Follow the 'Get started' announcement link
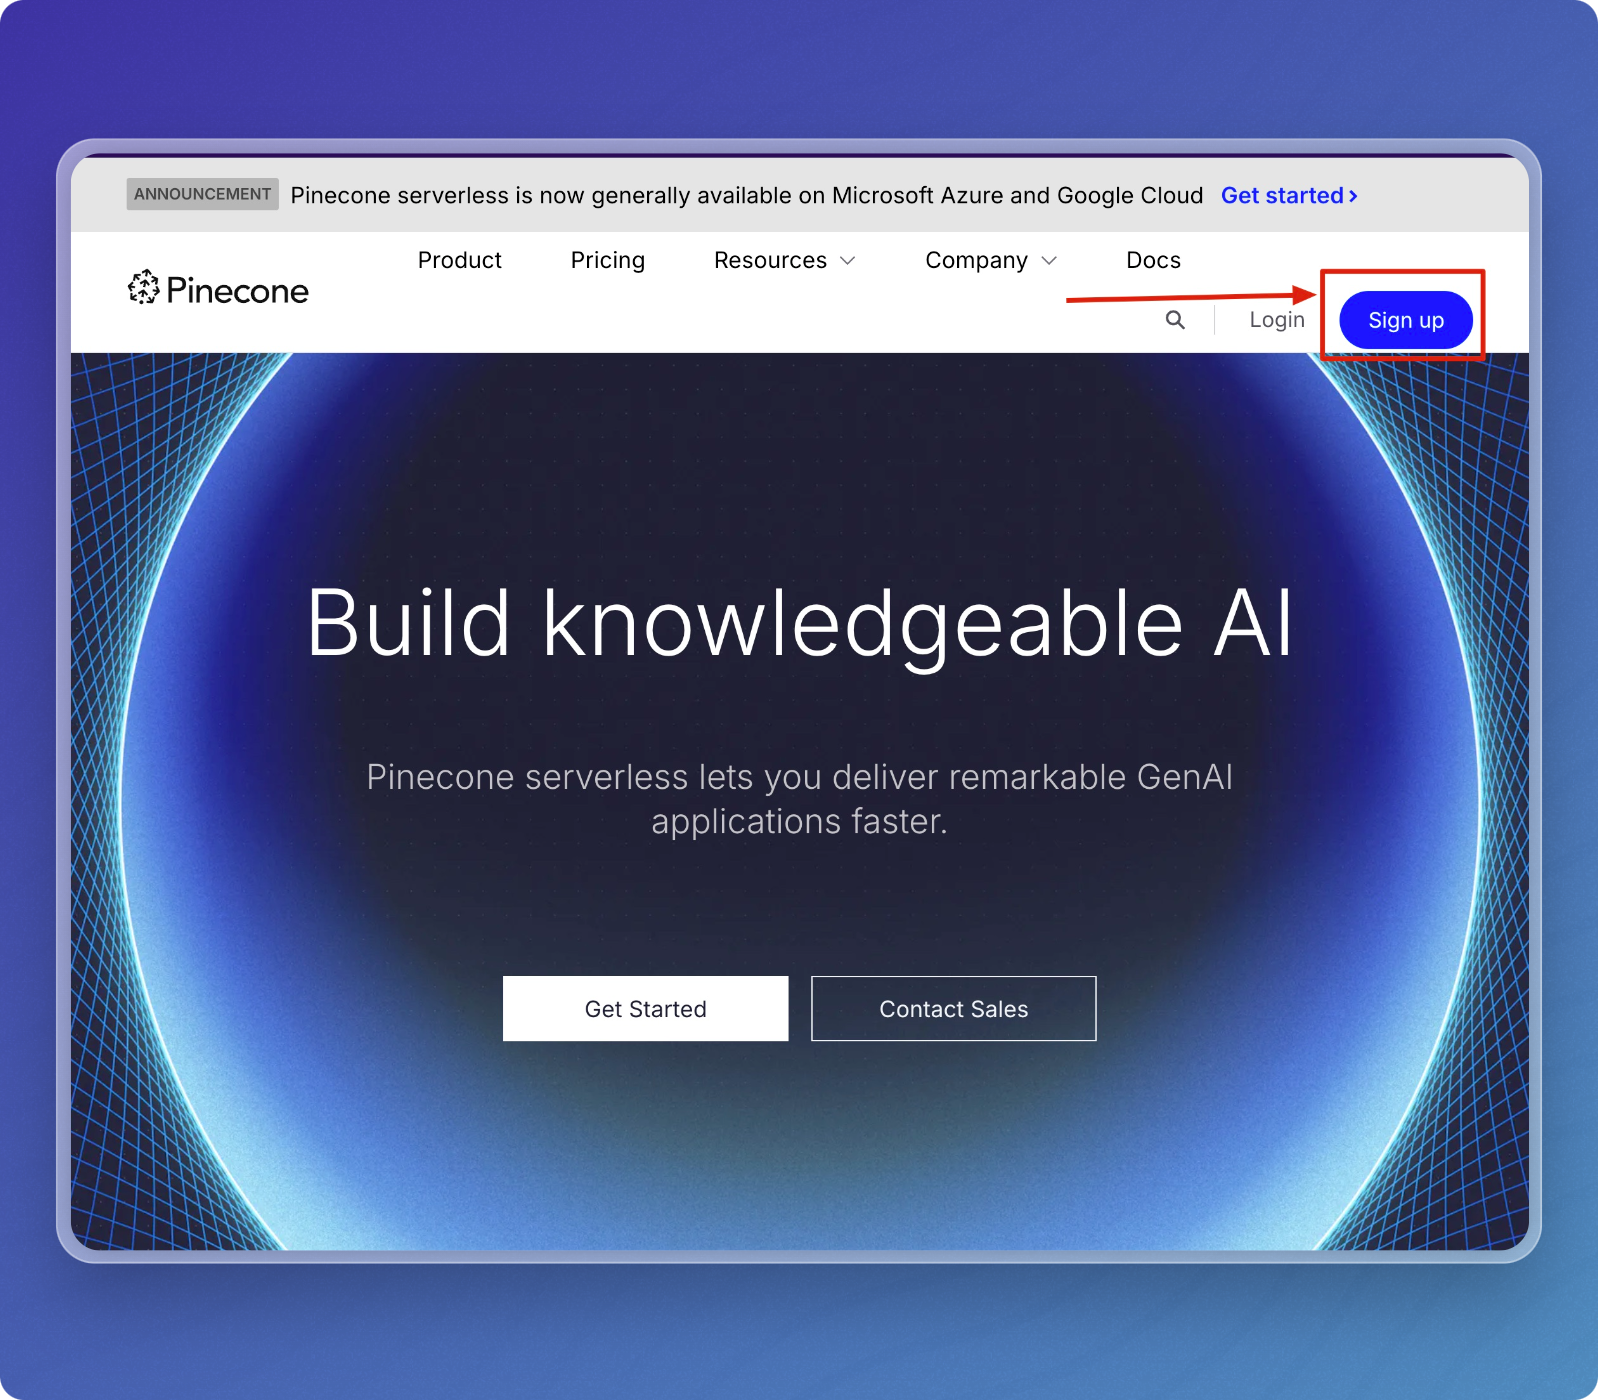 click(1289, 195)
